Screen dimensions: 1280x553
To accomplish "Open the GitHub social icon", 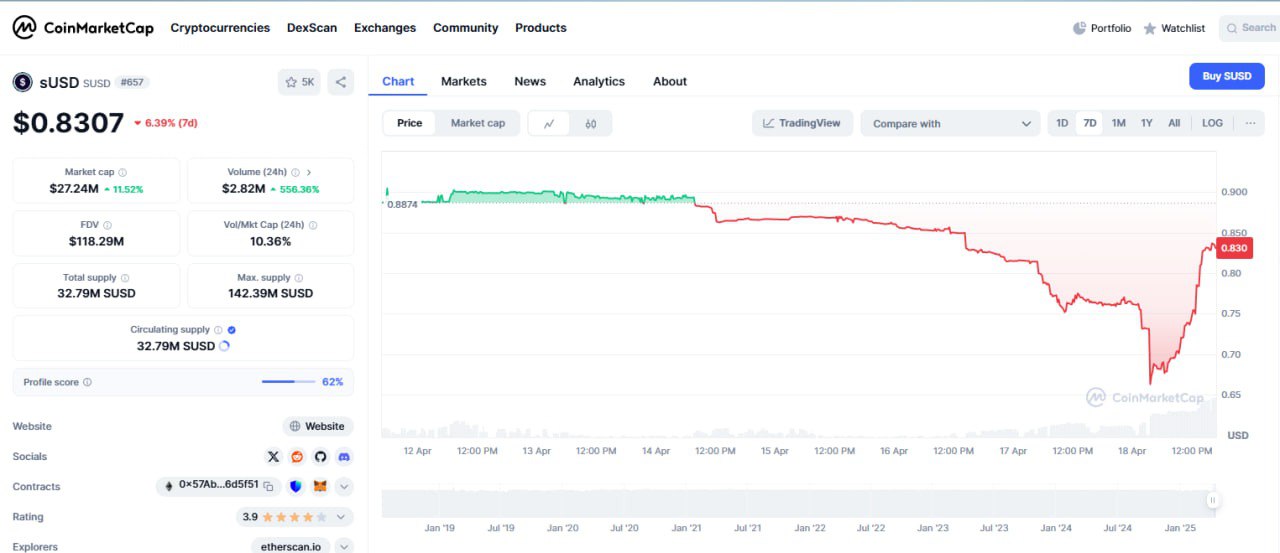I will coord(321,456).
